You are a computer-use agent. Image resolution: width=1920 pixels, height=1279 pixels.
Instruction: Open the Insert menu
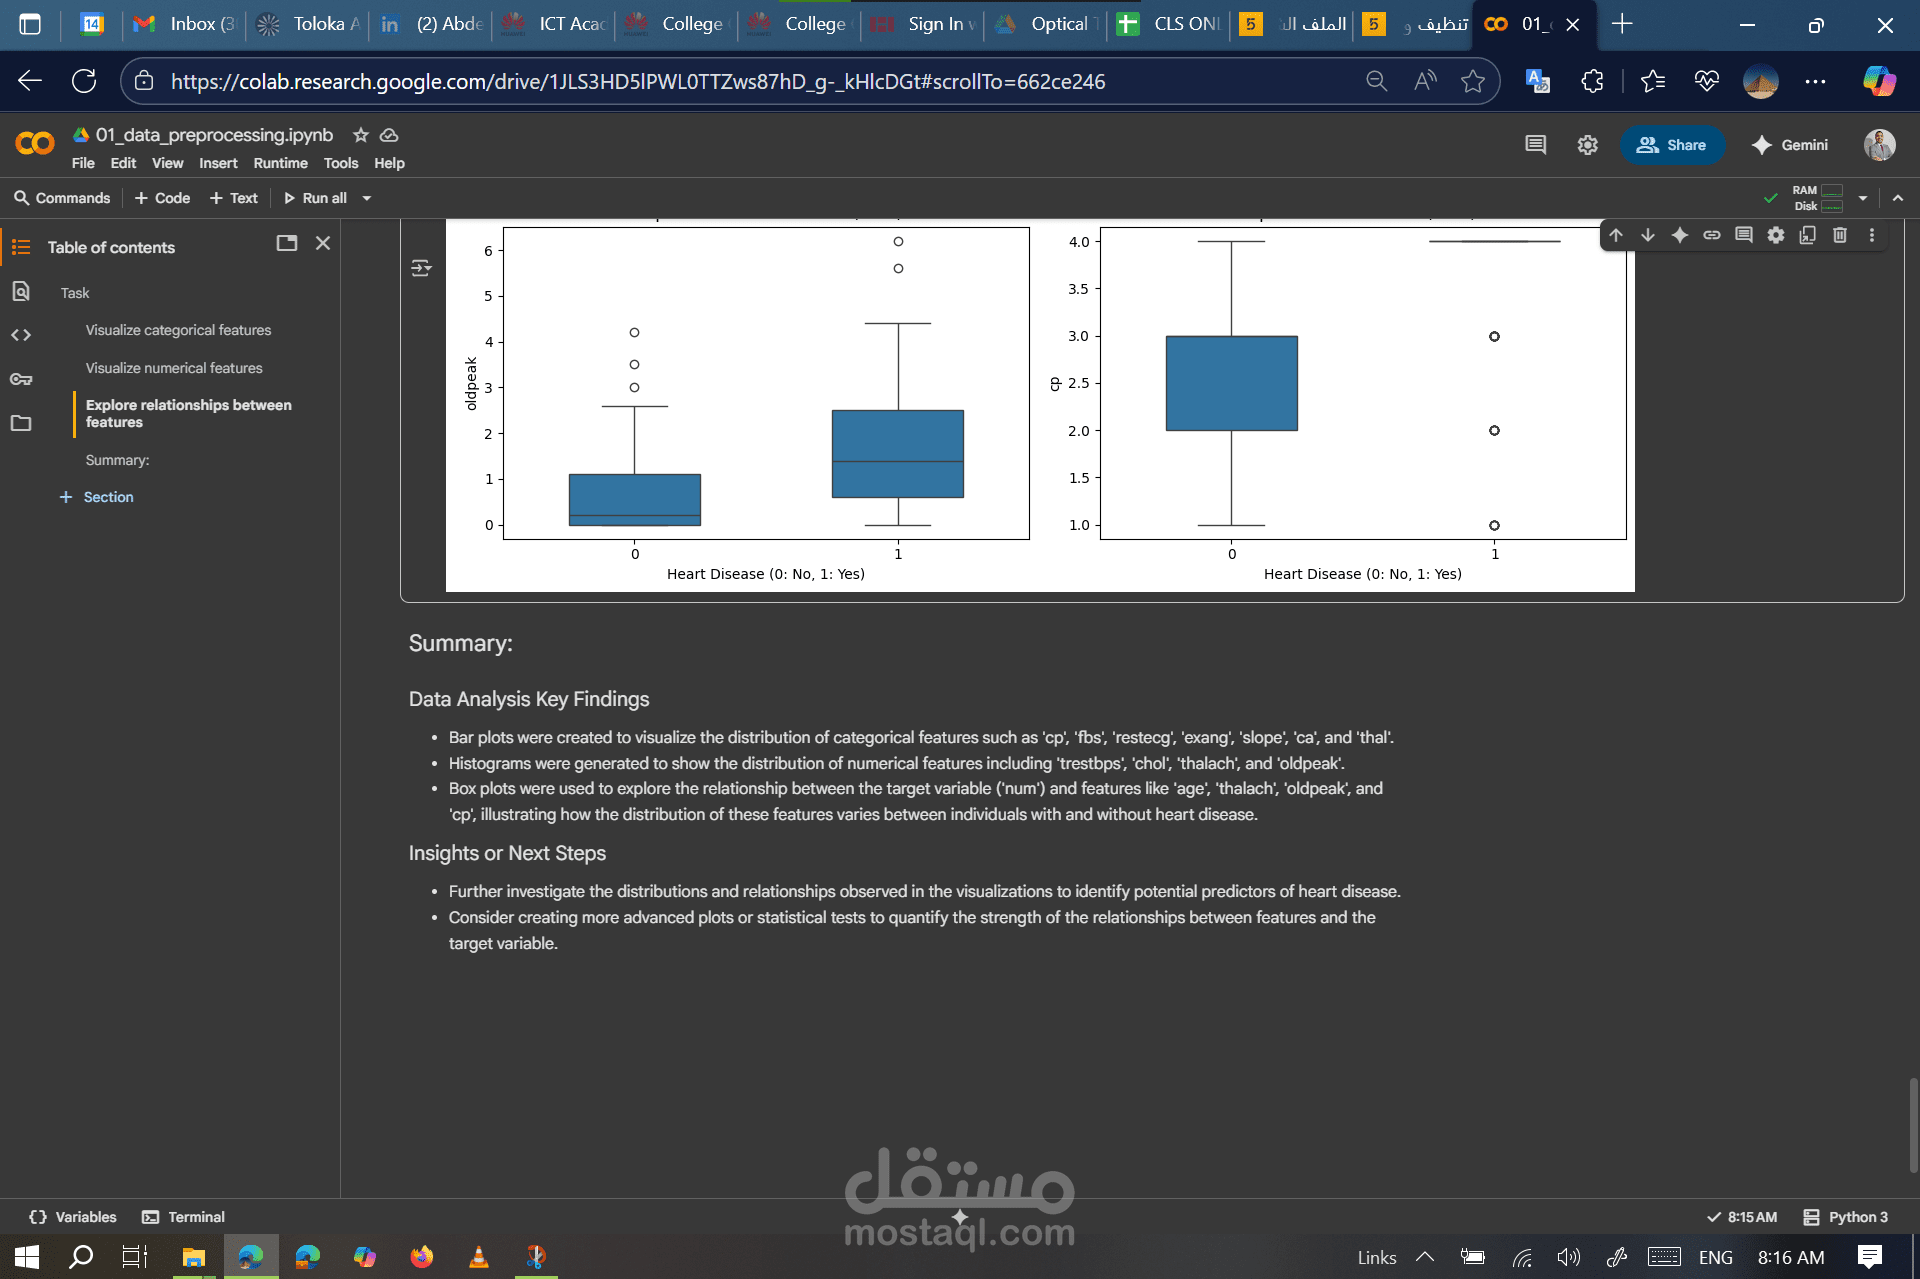pos(217,163)
